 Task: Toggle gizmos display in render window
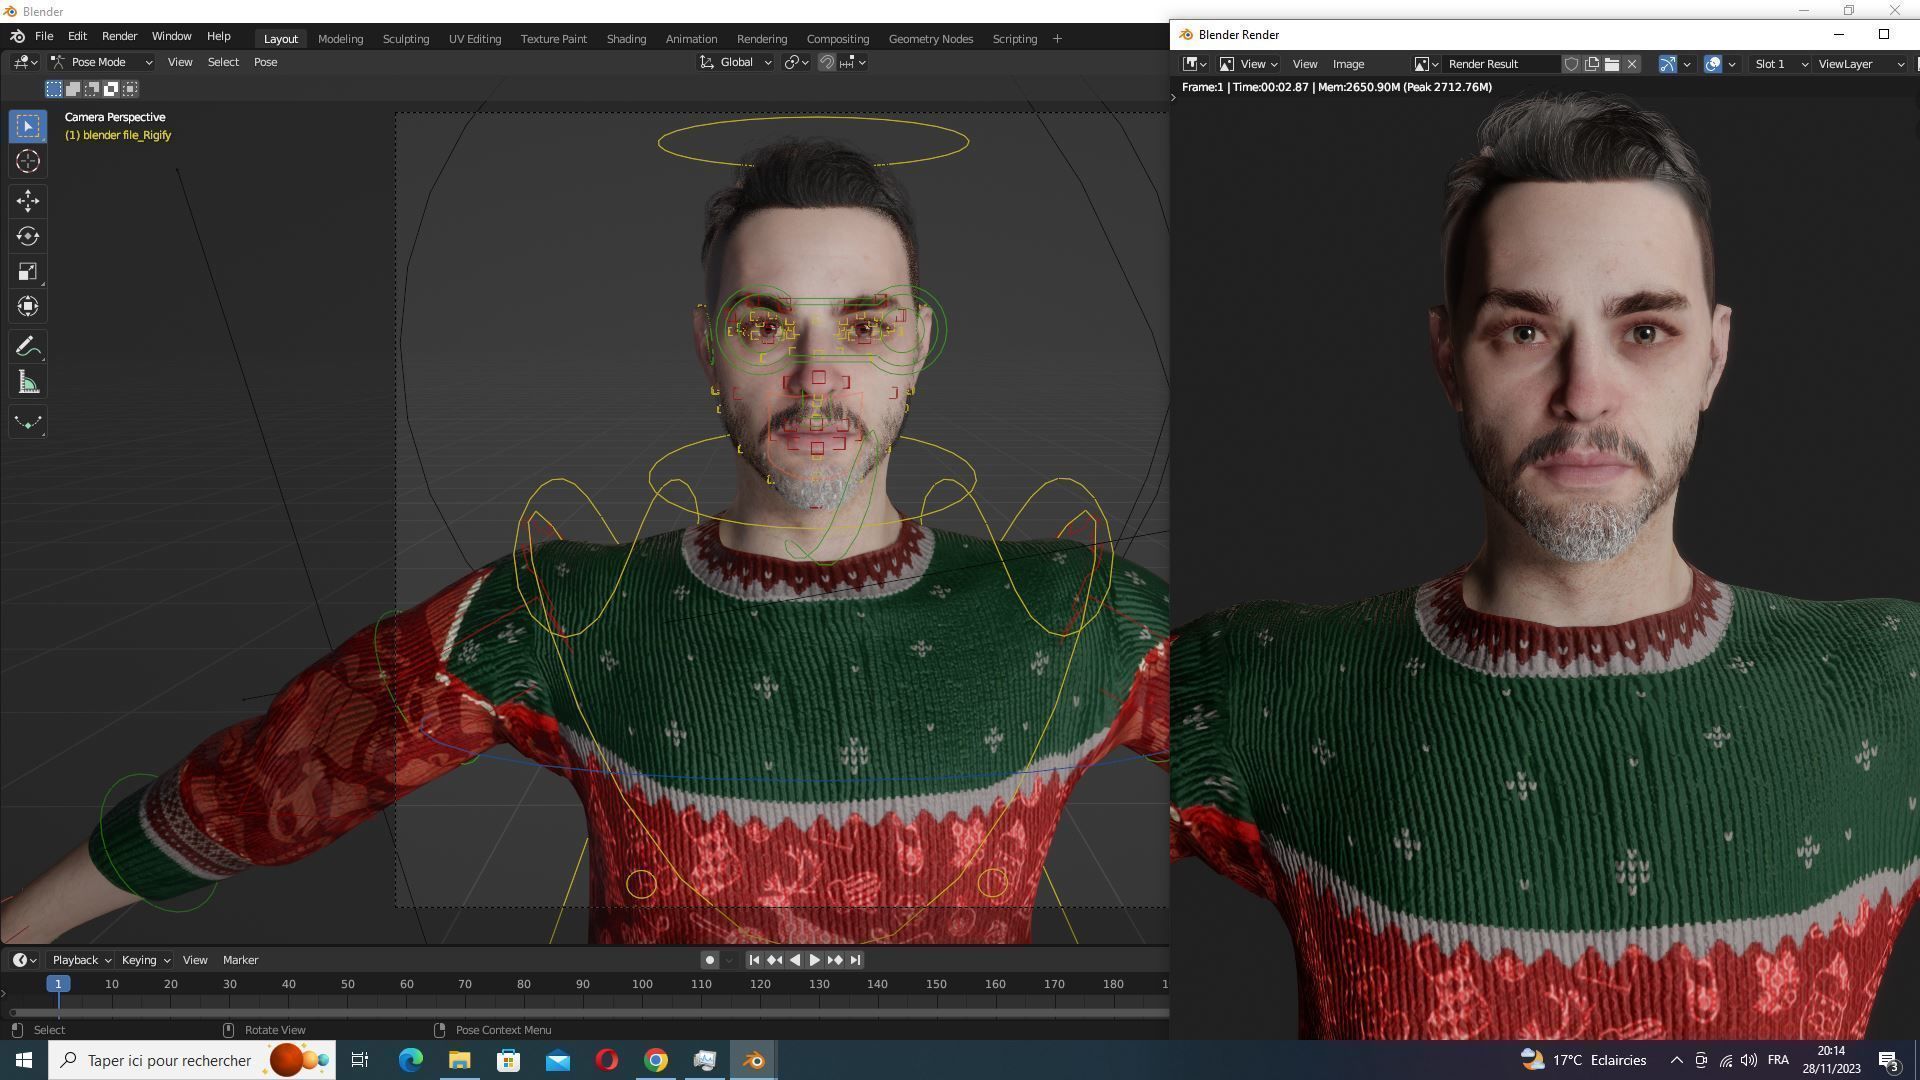1667,64
